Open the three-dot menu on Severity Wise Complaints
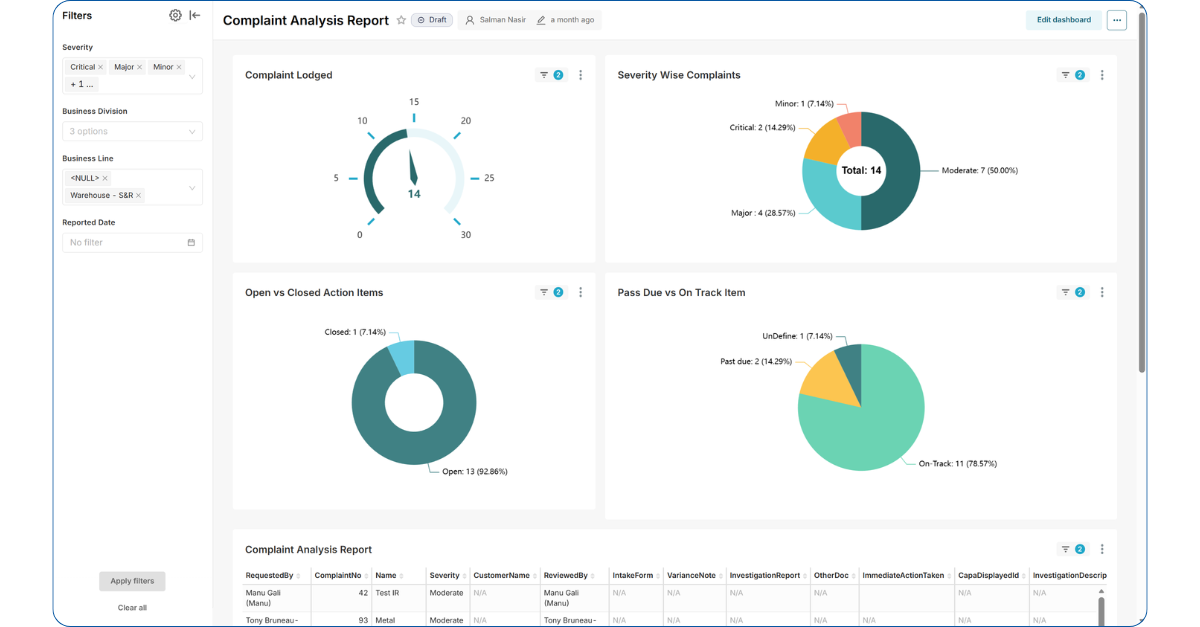Viewport: 1200px width, 627px height. click(1102, 74)
